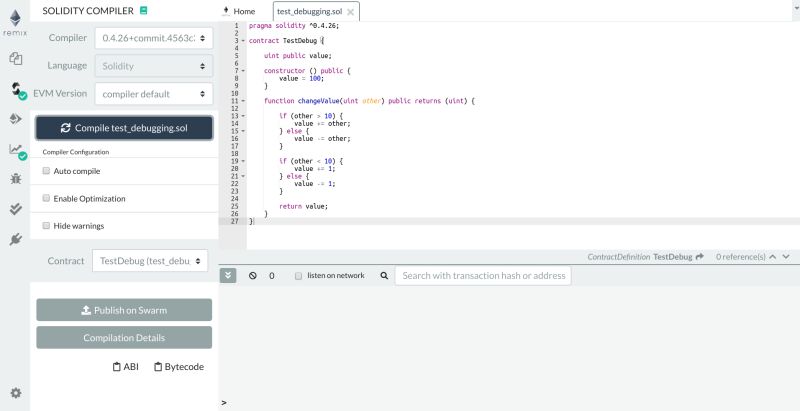Viewport: 800px width, 411px height.
Task: Enable Auto compile checkbox
Action: tap(46, 171)
